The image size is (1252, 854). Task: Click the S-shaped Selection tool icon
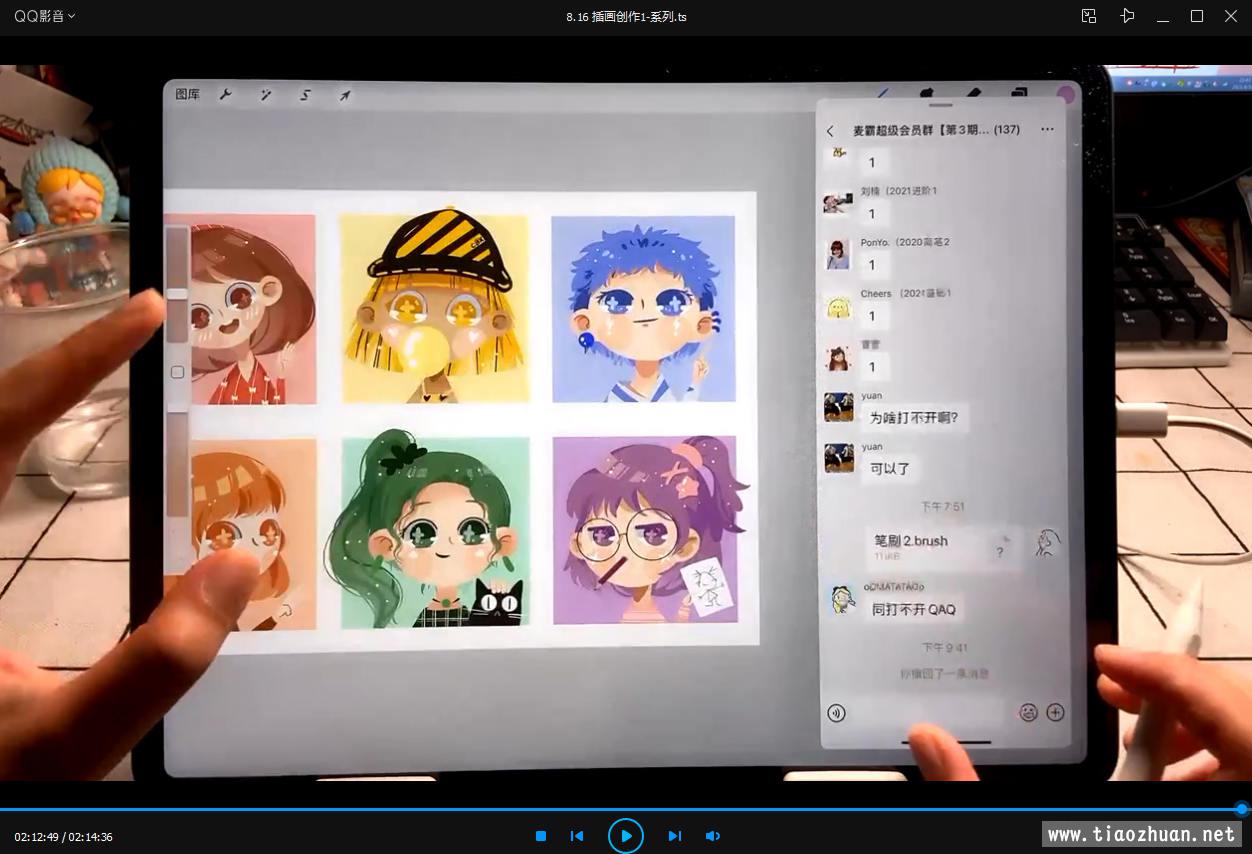(x=306, y=95)
